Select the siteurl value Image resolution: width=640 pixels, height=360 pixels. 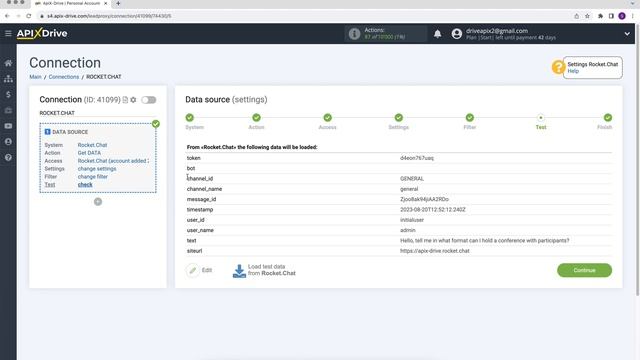[435, 251]
